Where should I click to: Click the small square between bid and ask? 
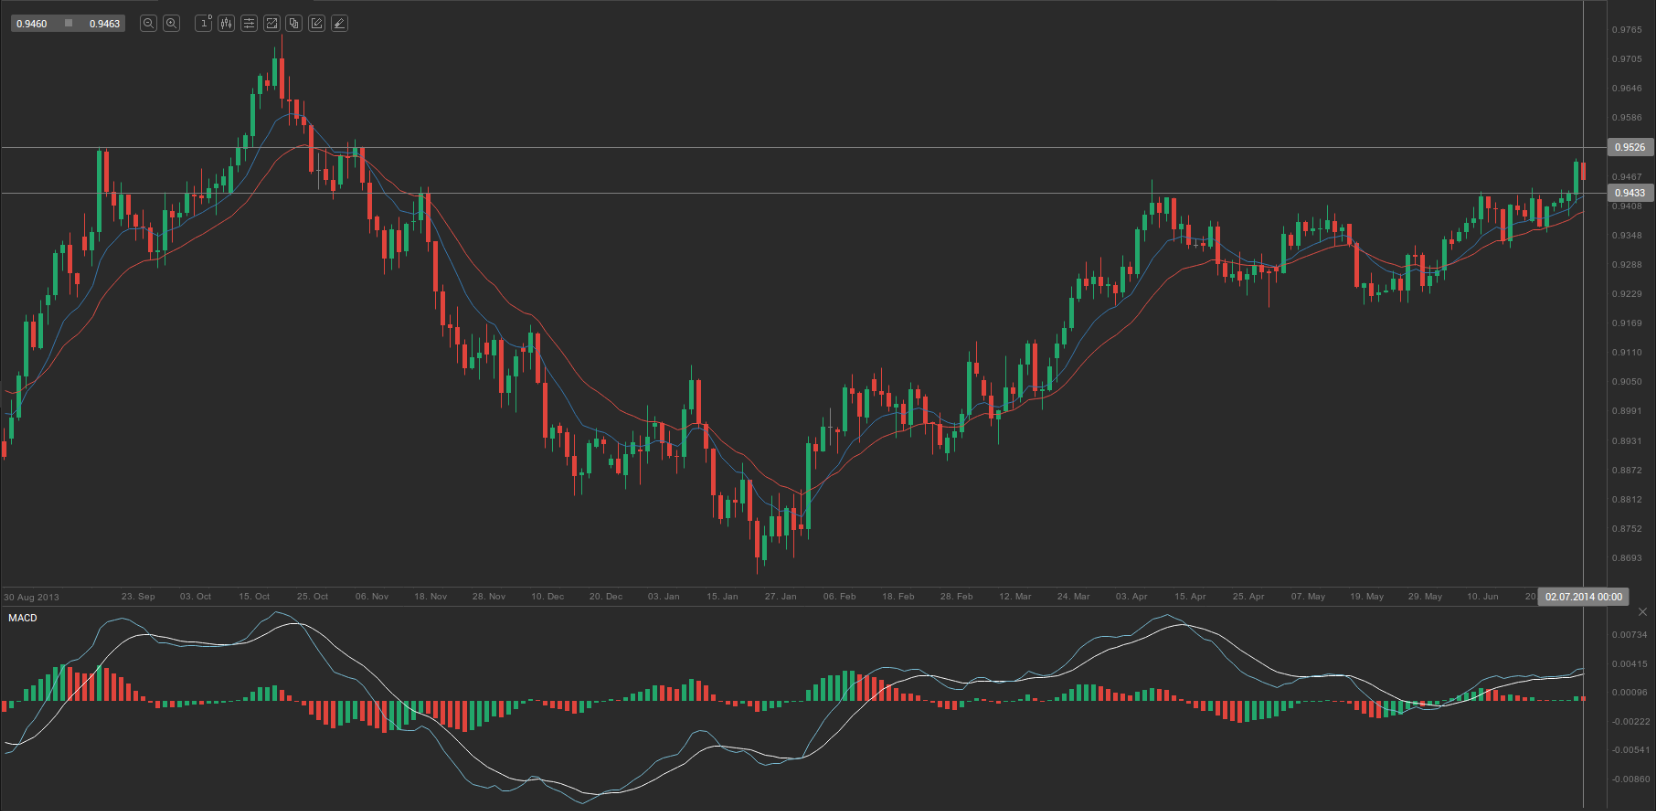coord(68,23)
